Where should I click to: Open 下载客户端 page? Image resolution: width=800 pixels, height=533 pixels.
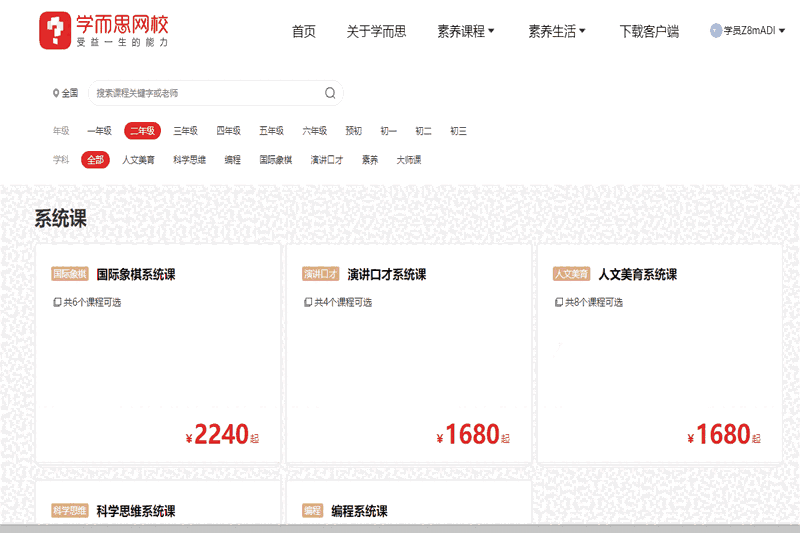(x=649, y=31)
